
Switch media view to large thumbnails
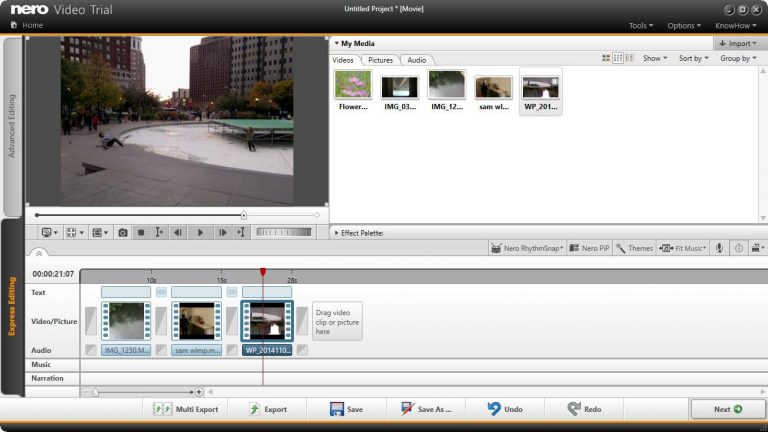[x=607, y=59]
